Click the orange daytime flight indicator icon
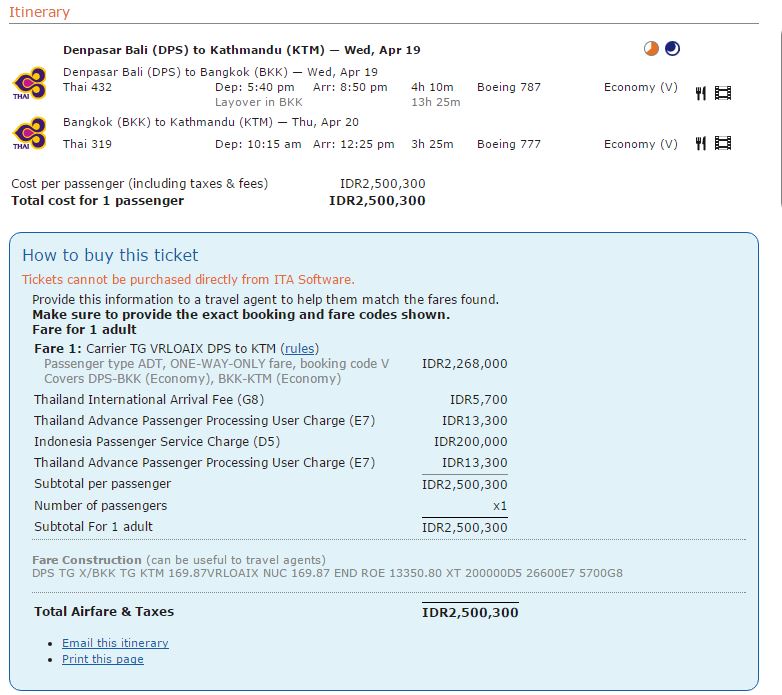The image size is (782, 695). [651, 49]
